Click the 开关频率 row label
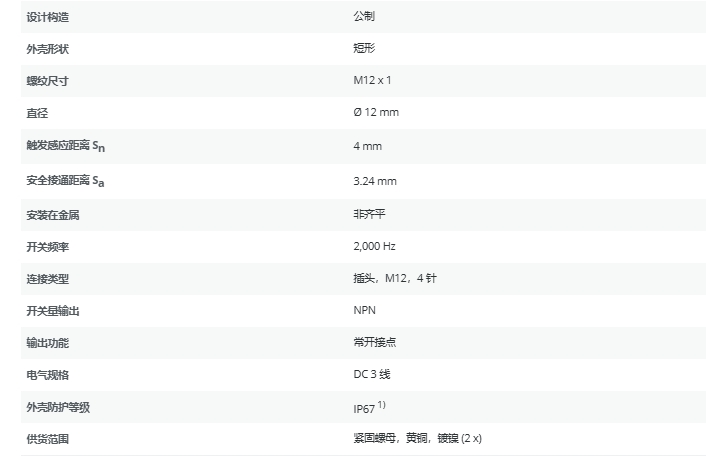The height and width of the screenshot is (465, 706). (48, 246)
